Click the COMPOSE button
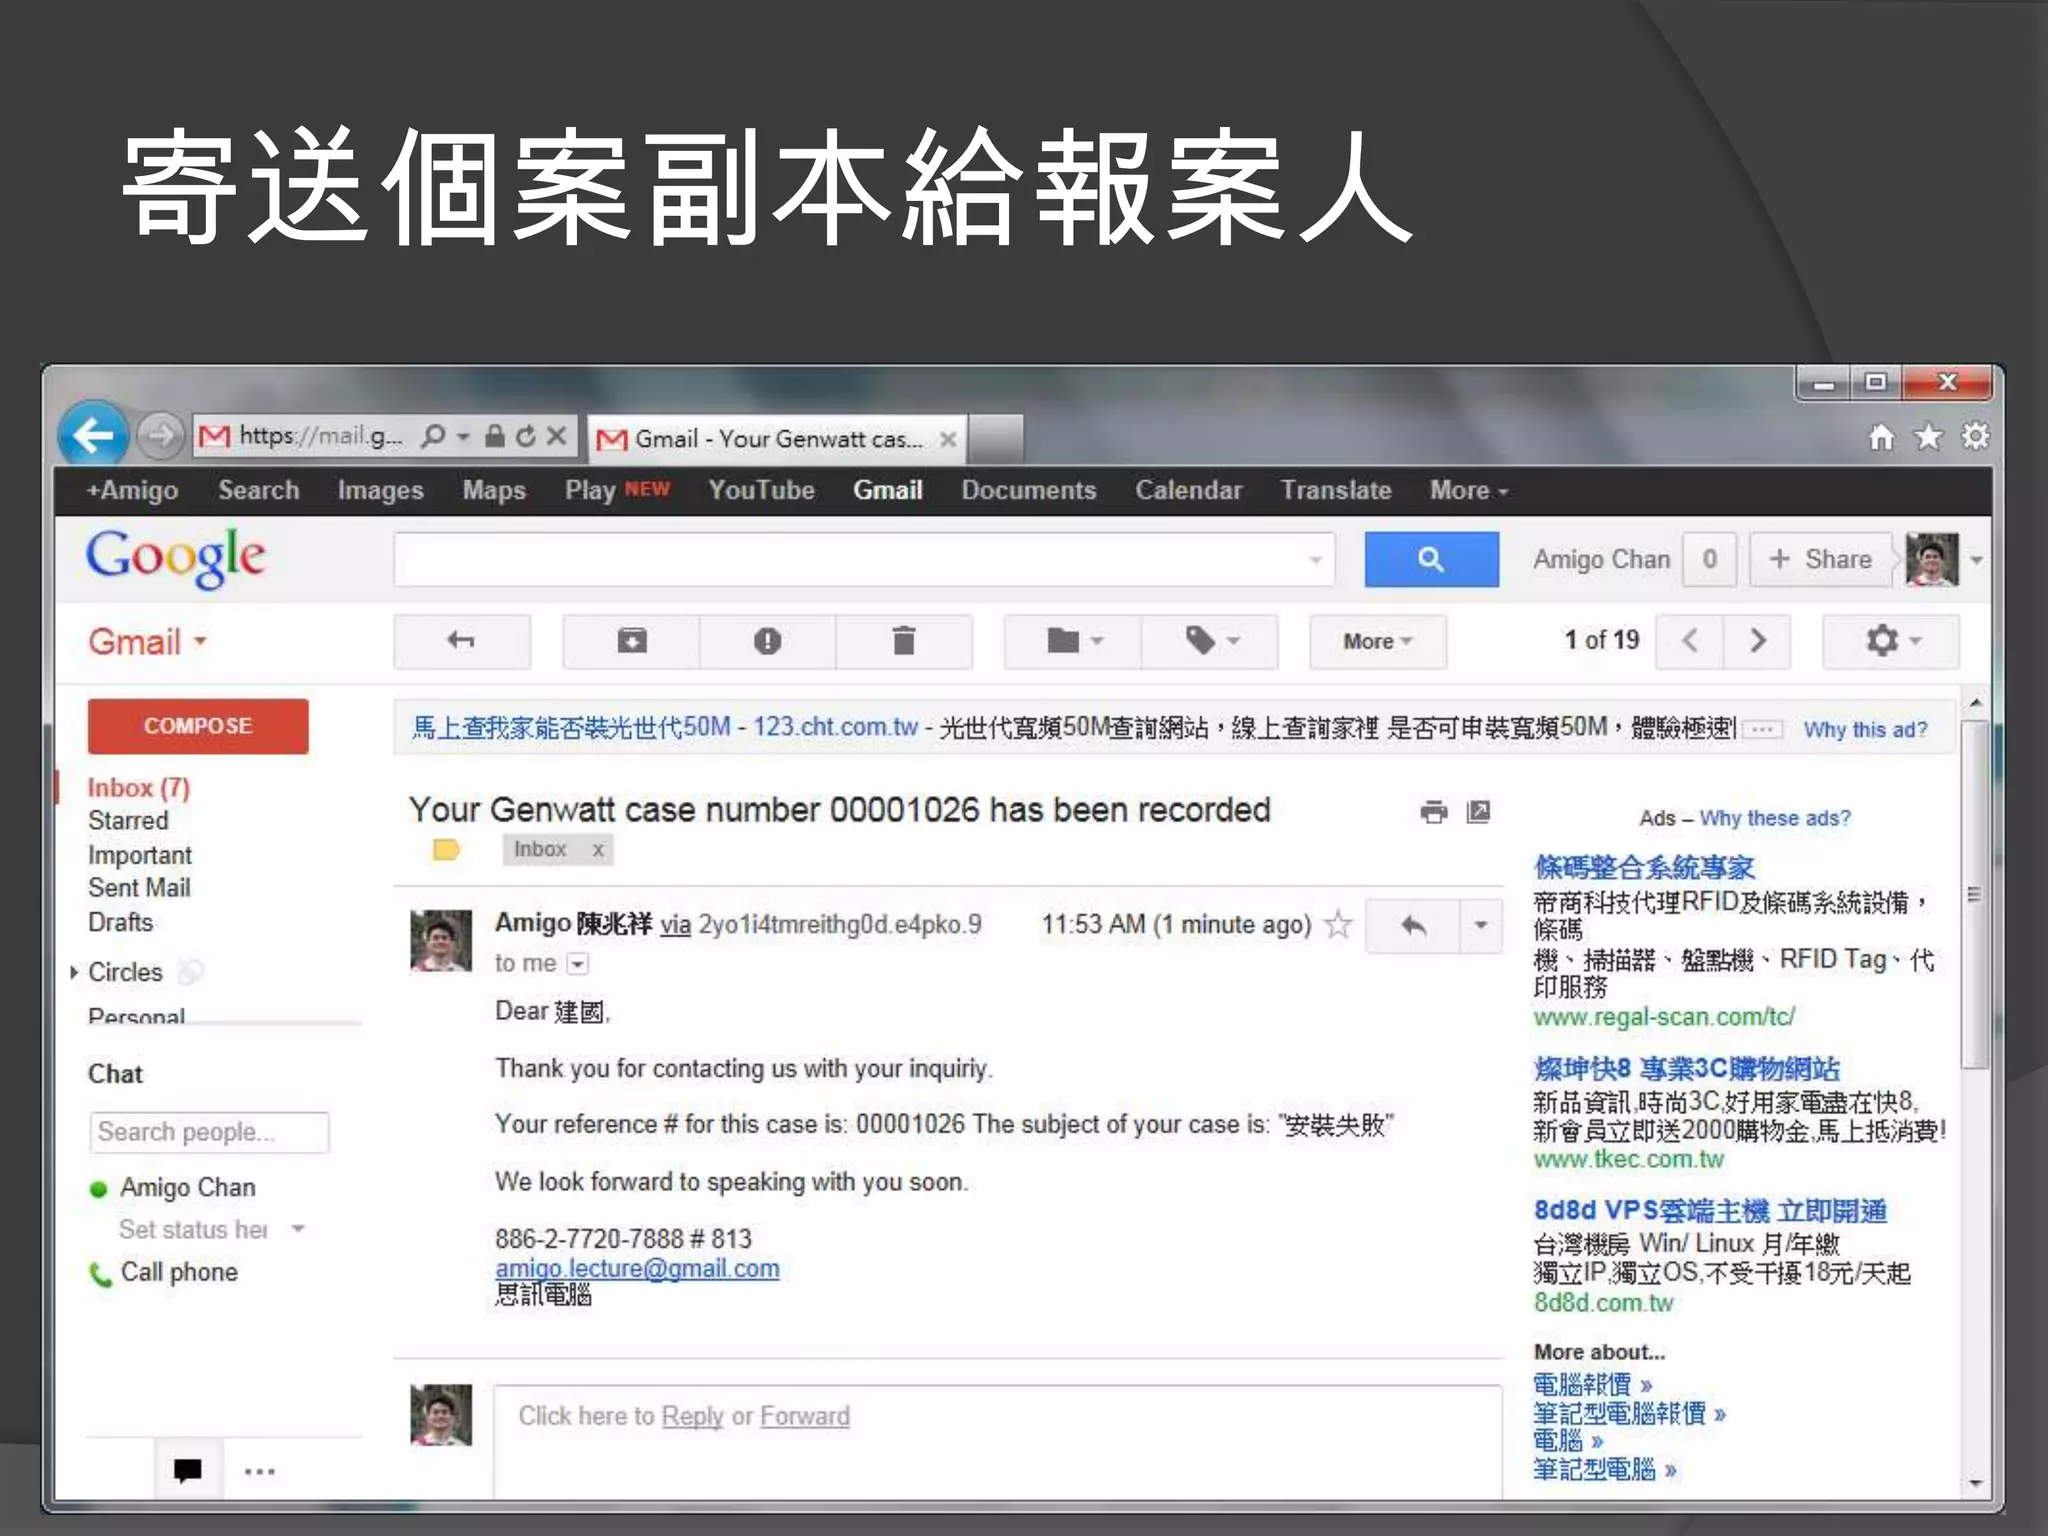 click(x=198, y=726)
